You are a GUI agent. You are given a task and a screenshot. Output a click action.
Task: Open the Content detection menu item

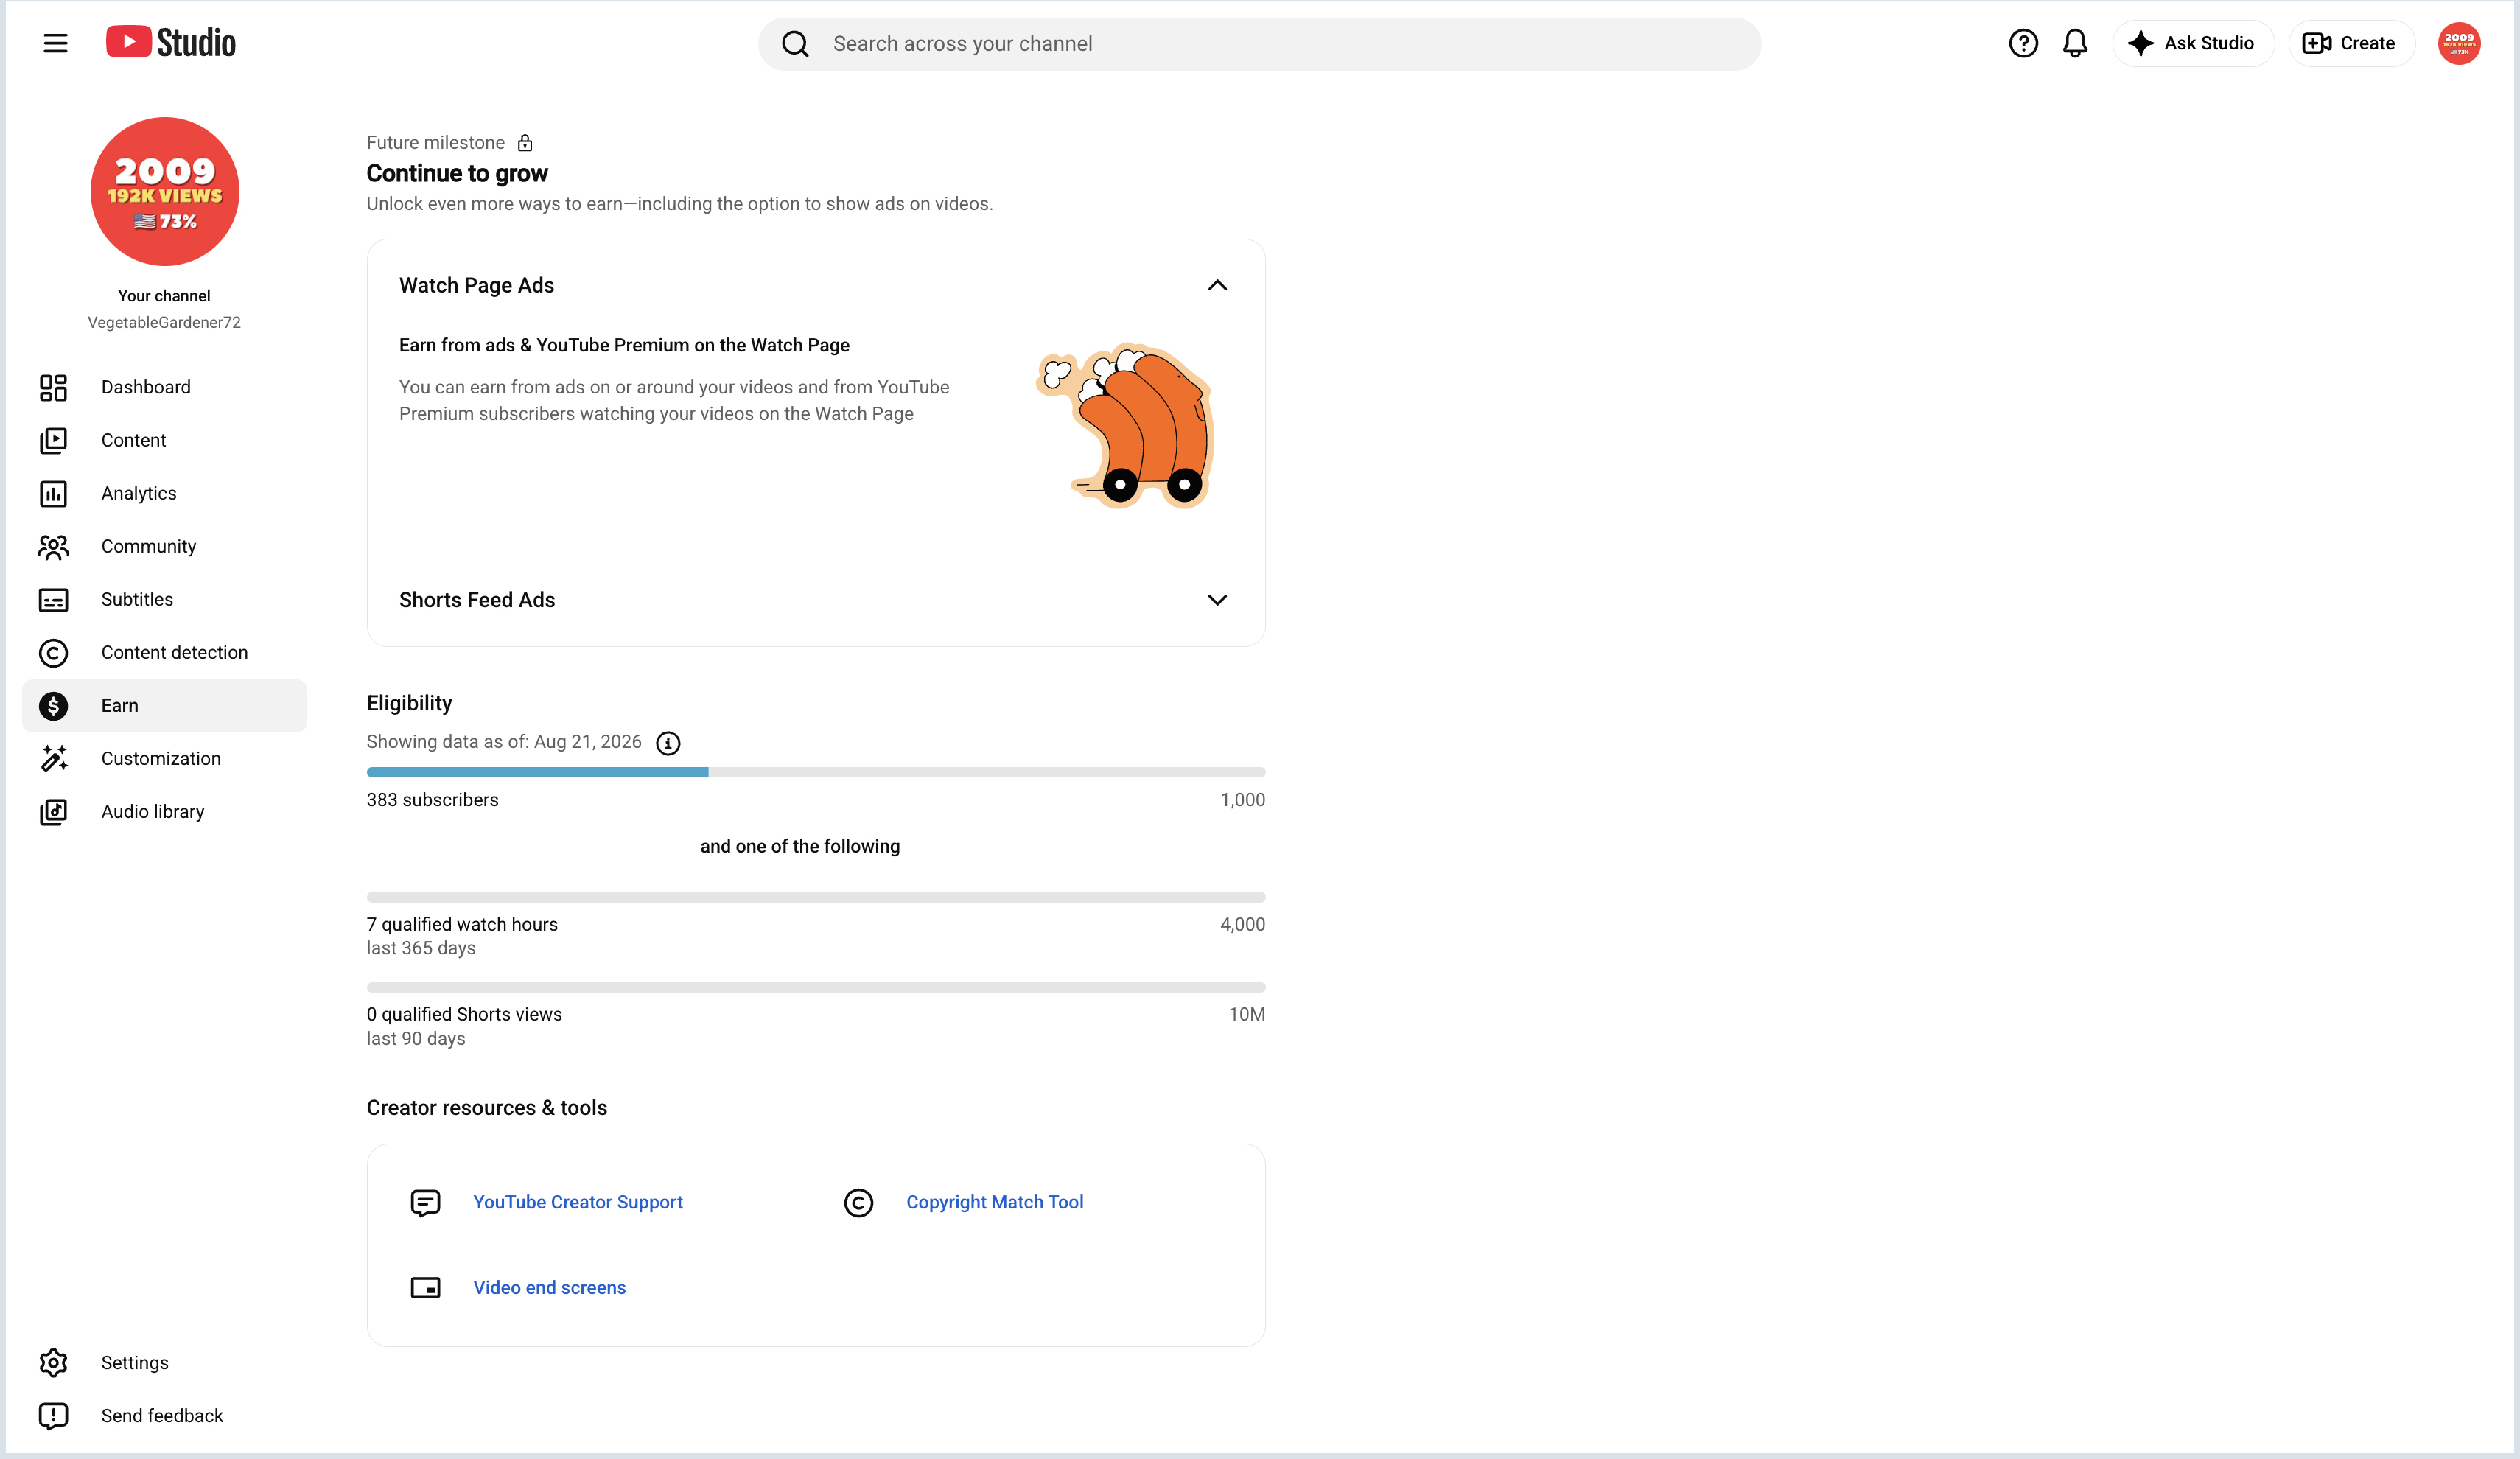click(164, 652)
